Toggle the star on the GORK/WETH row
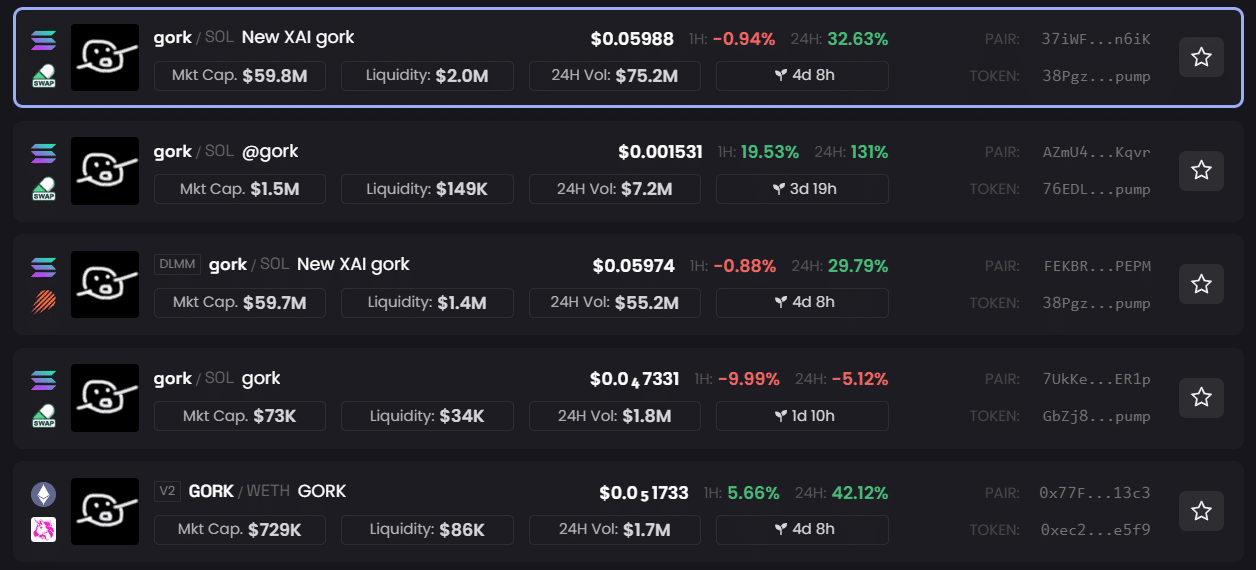 pos(1201,511)
